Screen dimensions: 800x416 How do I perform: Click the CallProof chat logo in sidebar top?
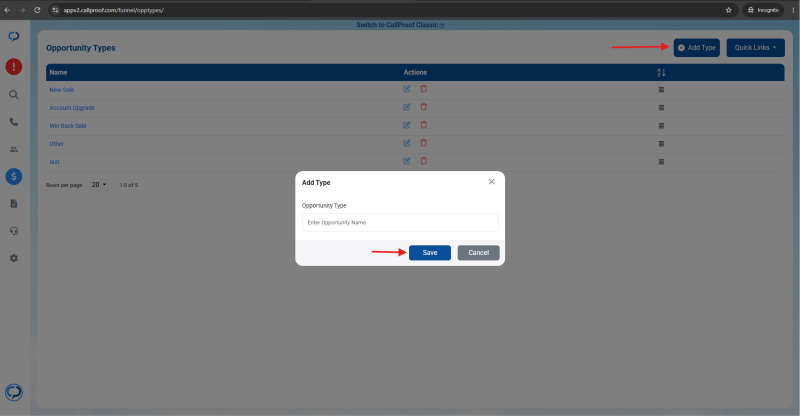(x=14, y=36)
